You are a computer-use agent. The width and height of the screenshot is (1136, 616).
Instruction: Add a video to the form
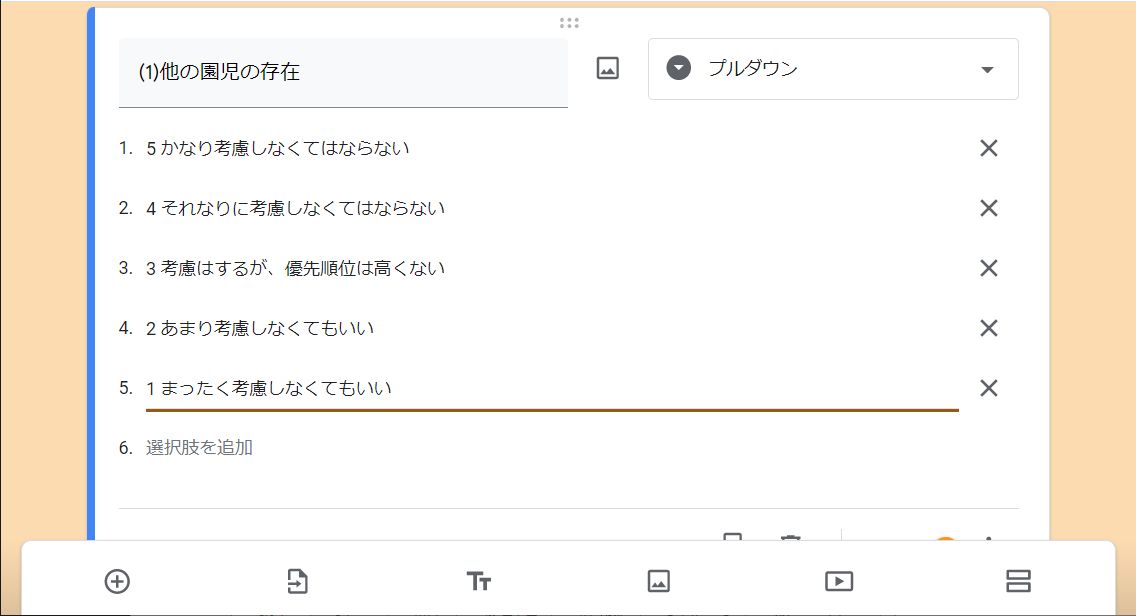pyautogui.click(x=838, y=581)
